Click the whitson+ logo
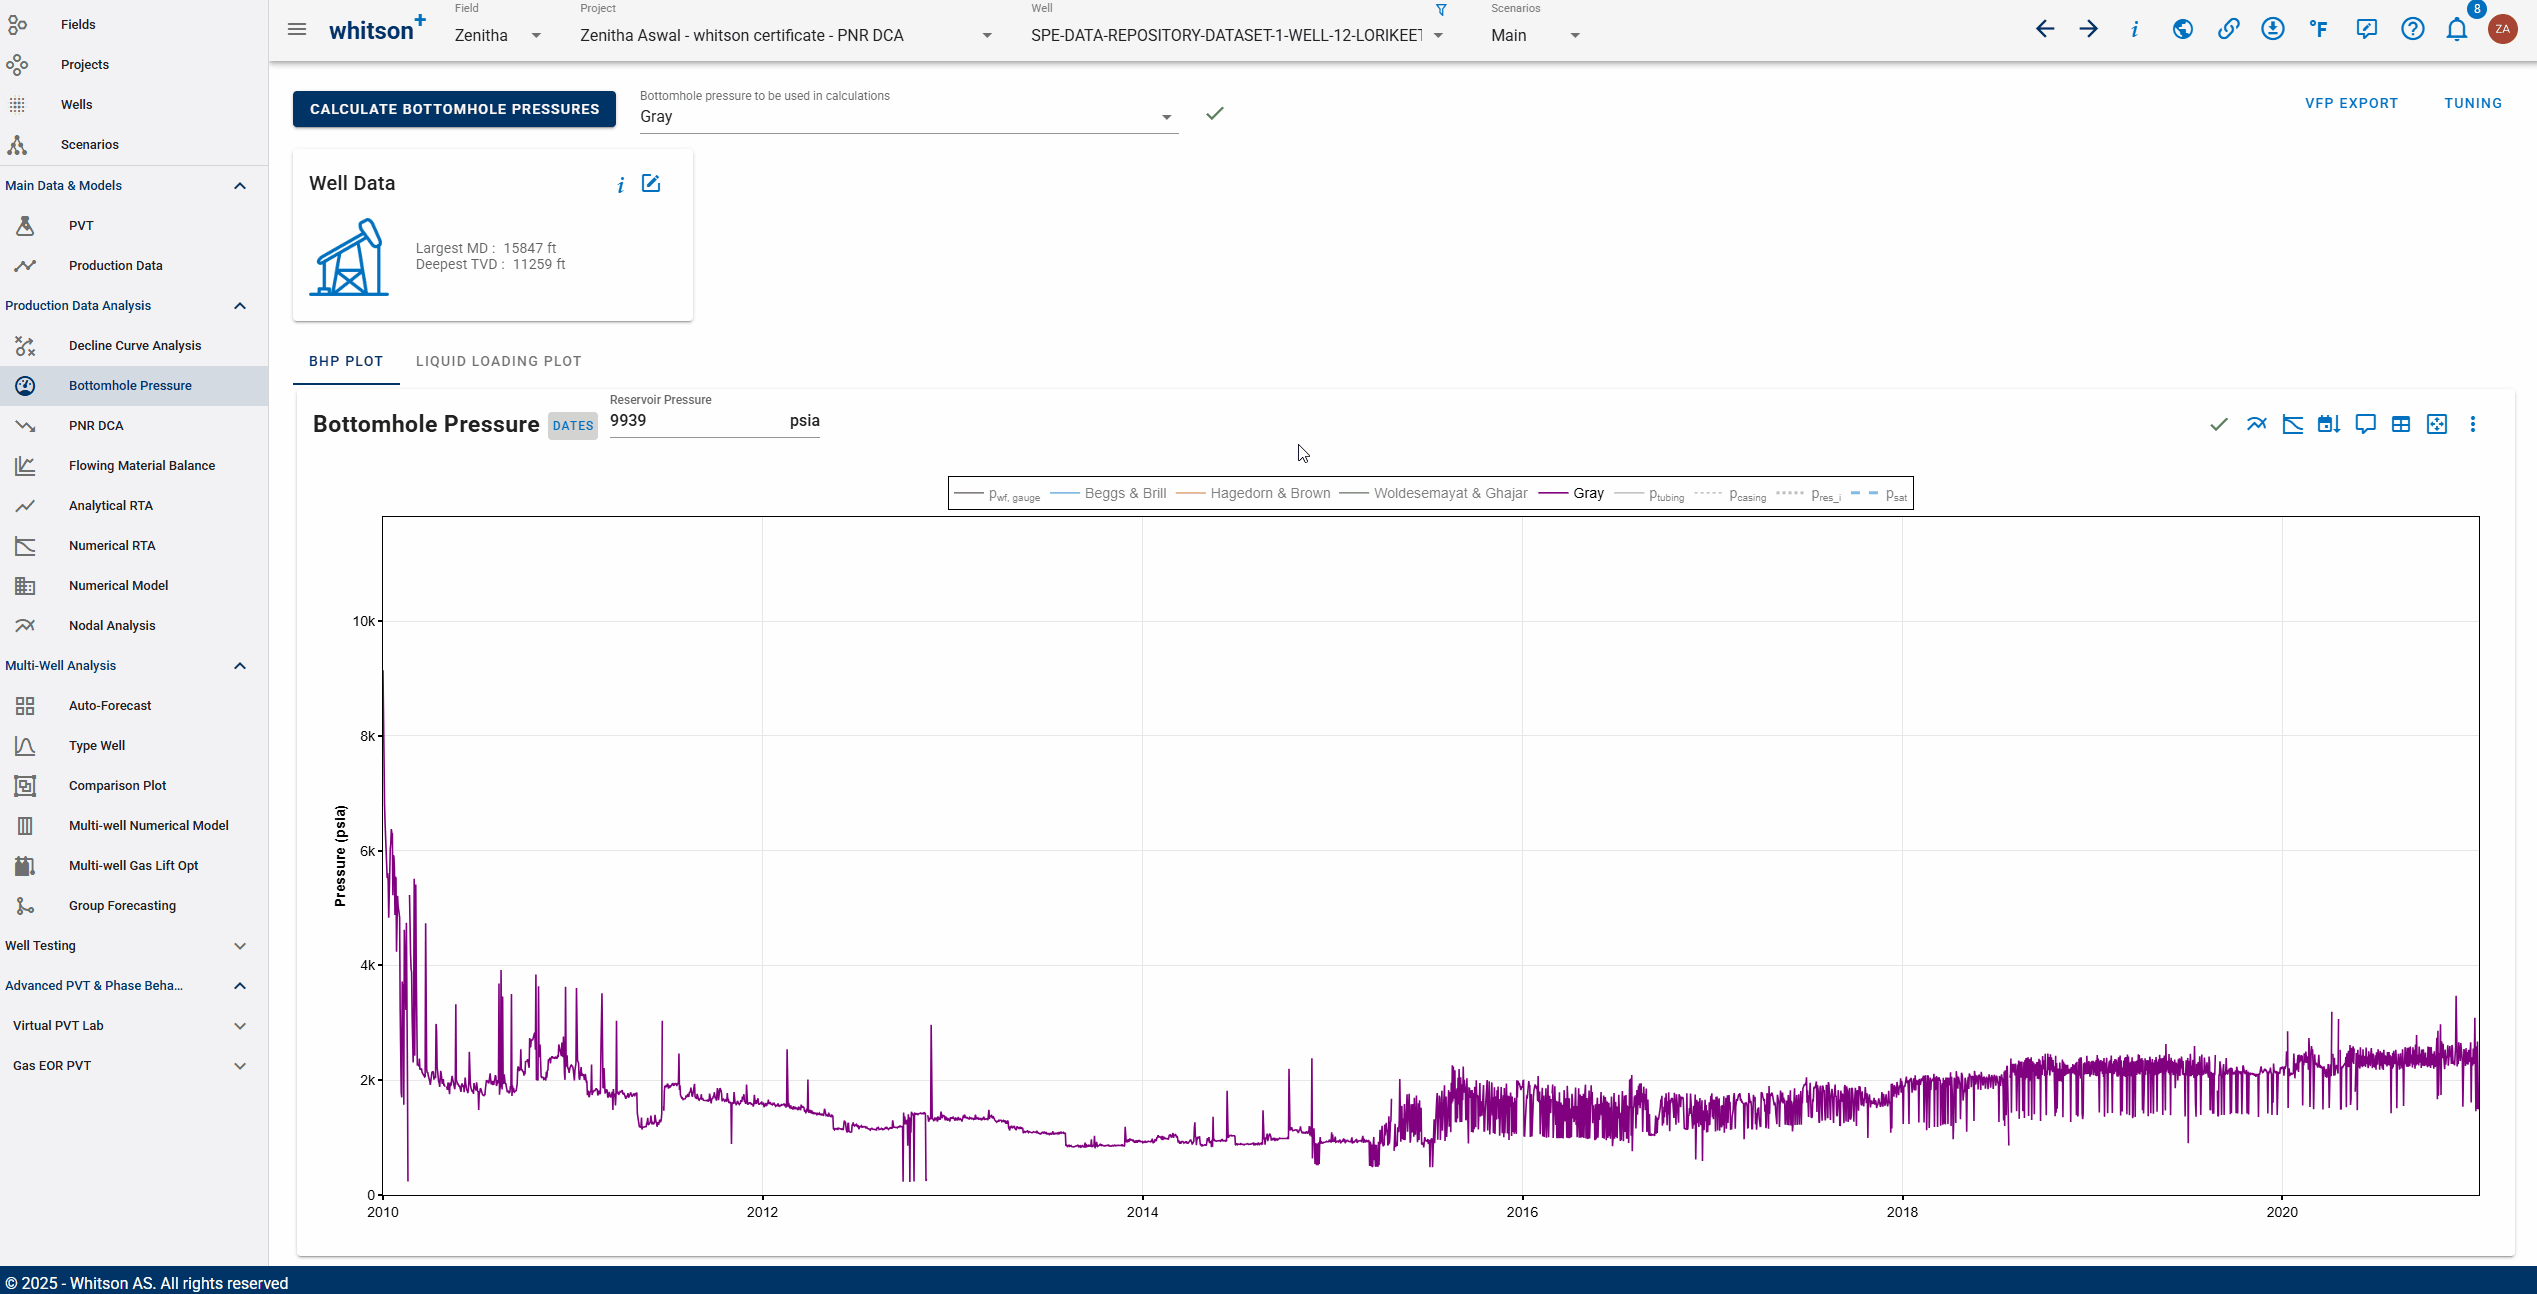Viewport: 2537px width, 1294px height. [x=377, y=29]
